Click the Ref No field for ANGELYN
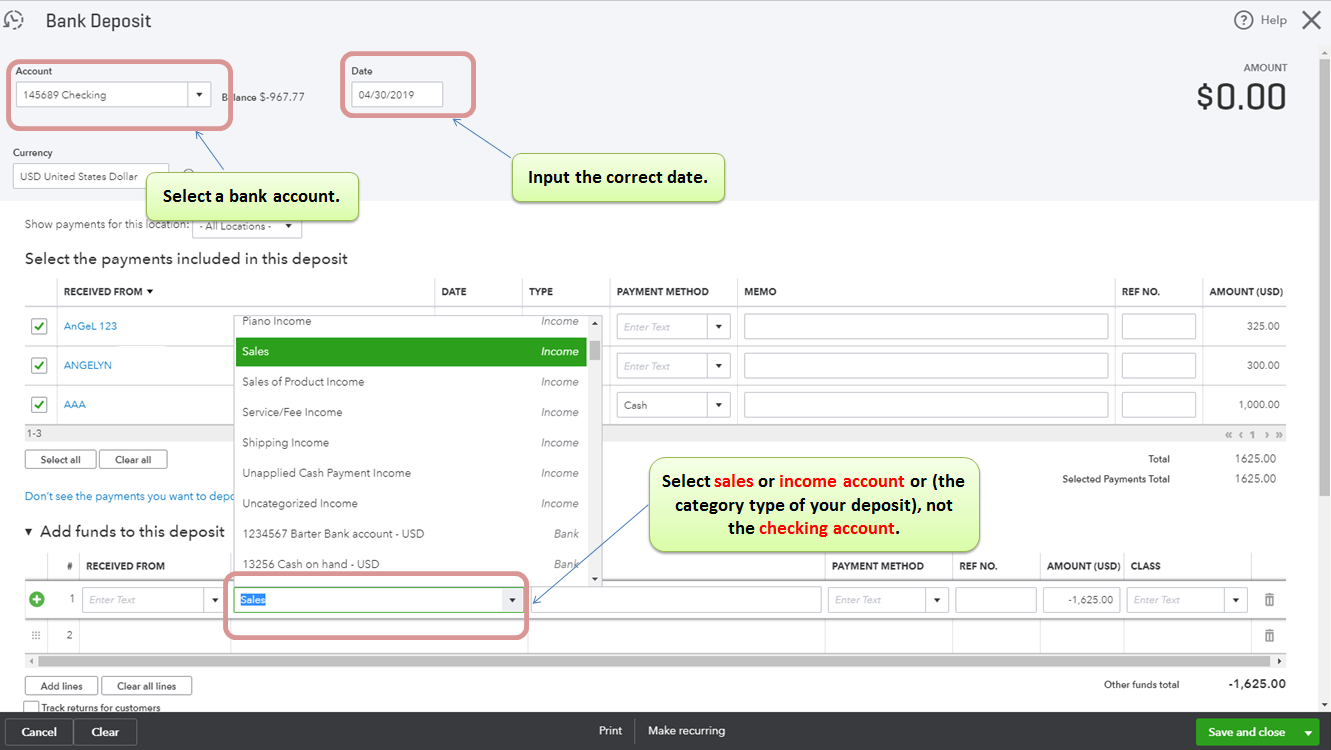The image size is (1331, 750). [x=1159, y=366]
